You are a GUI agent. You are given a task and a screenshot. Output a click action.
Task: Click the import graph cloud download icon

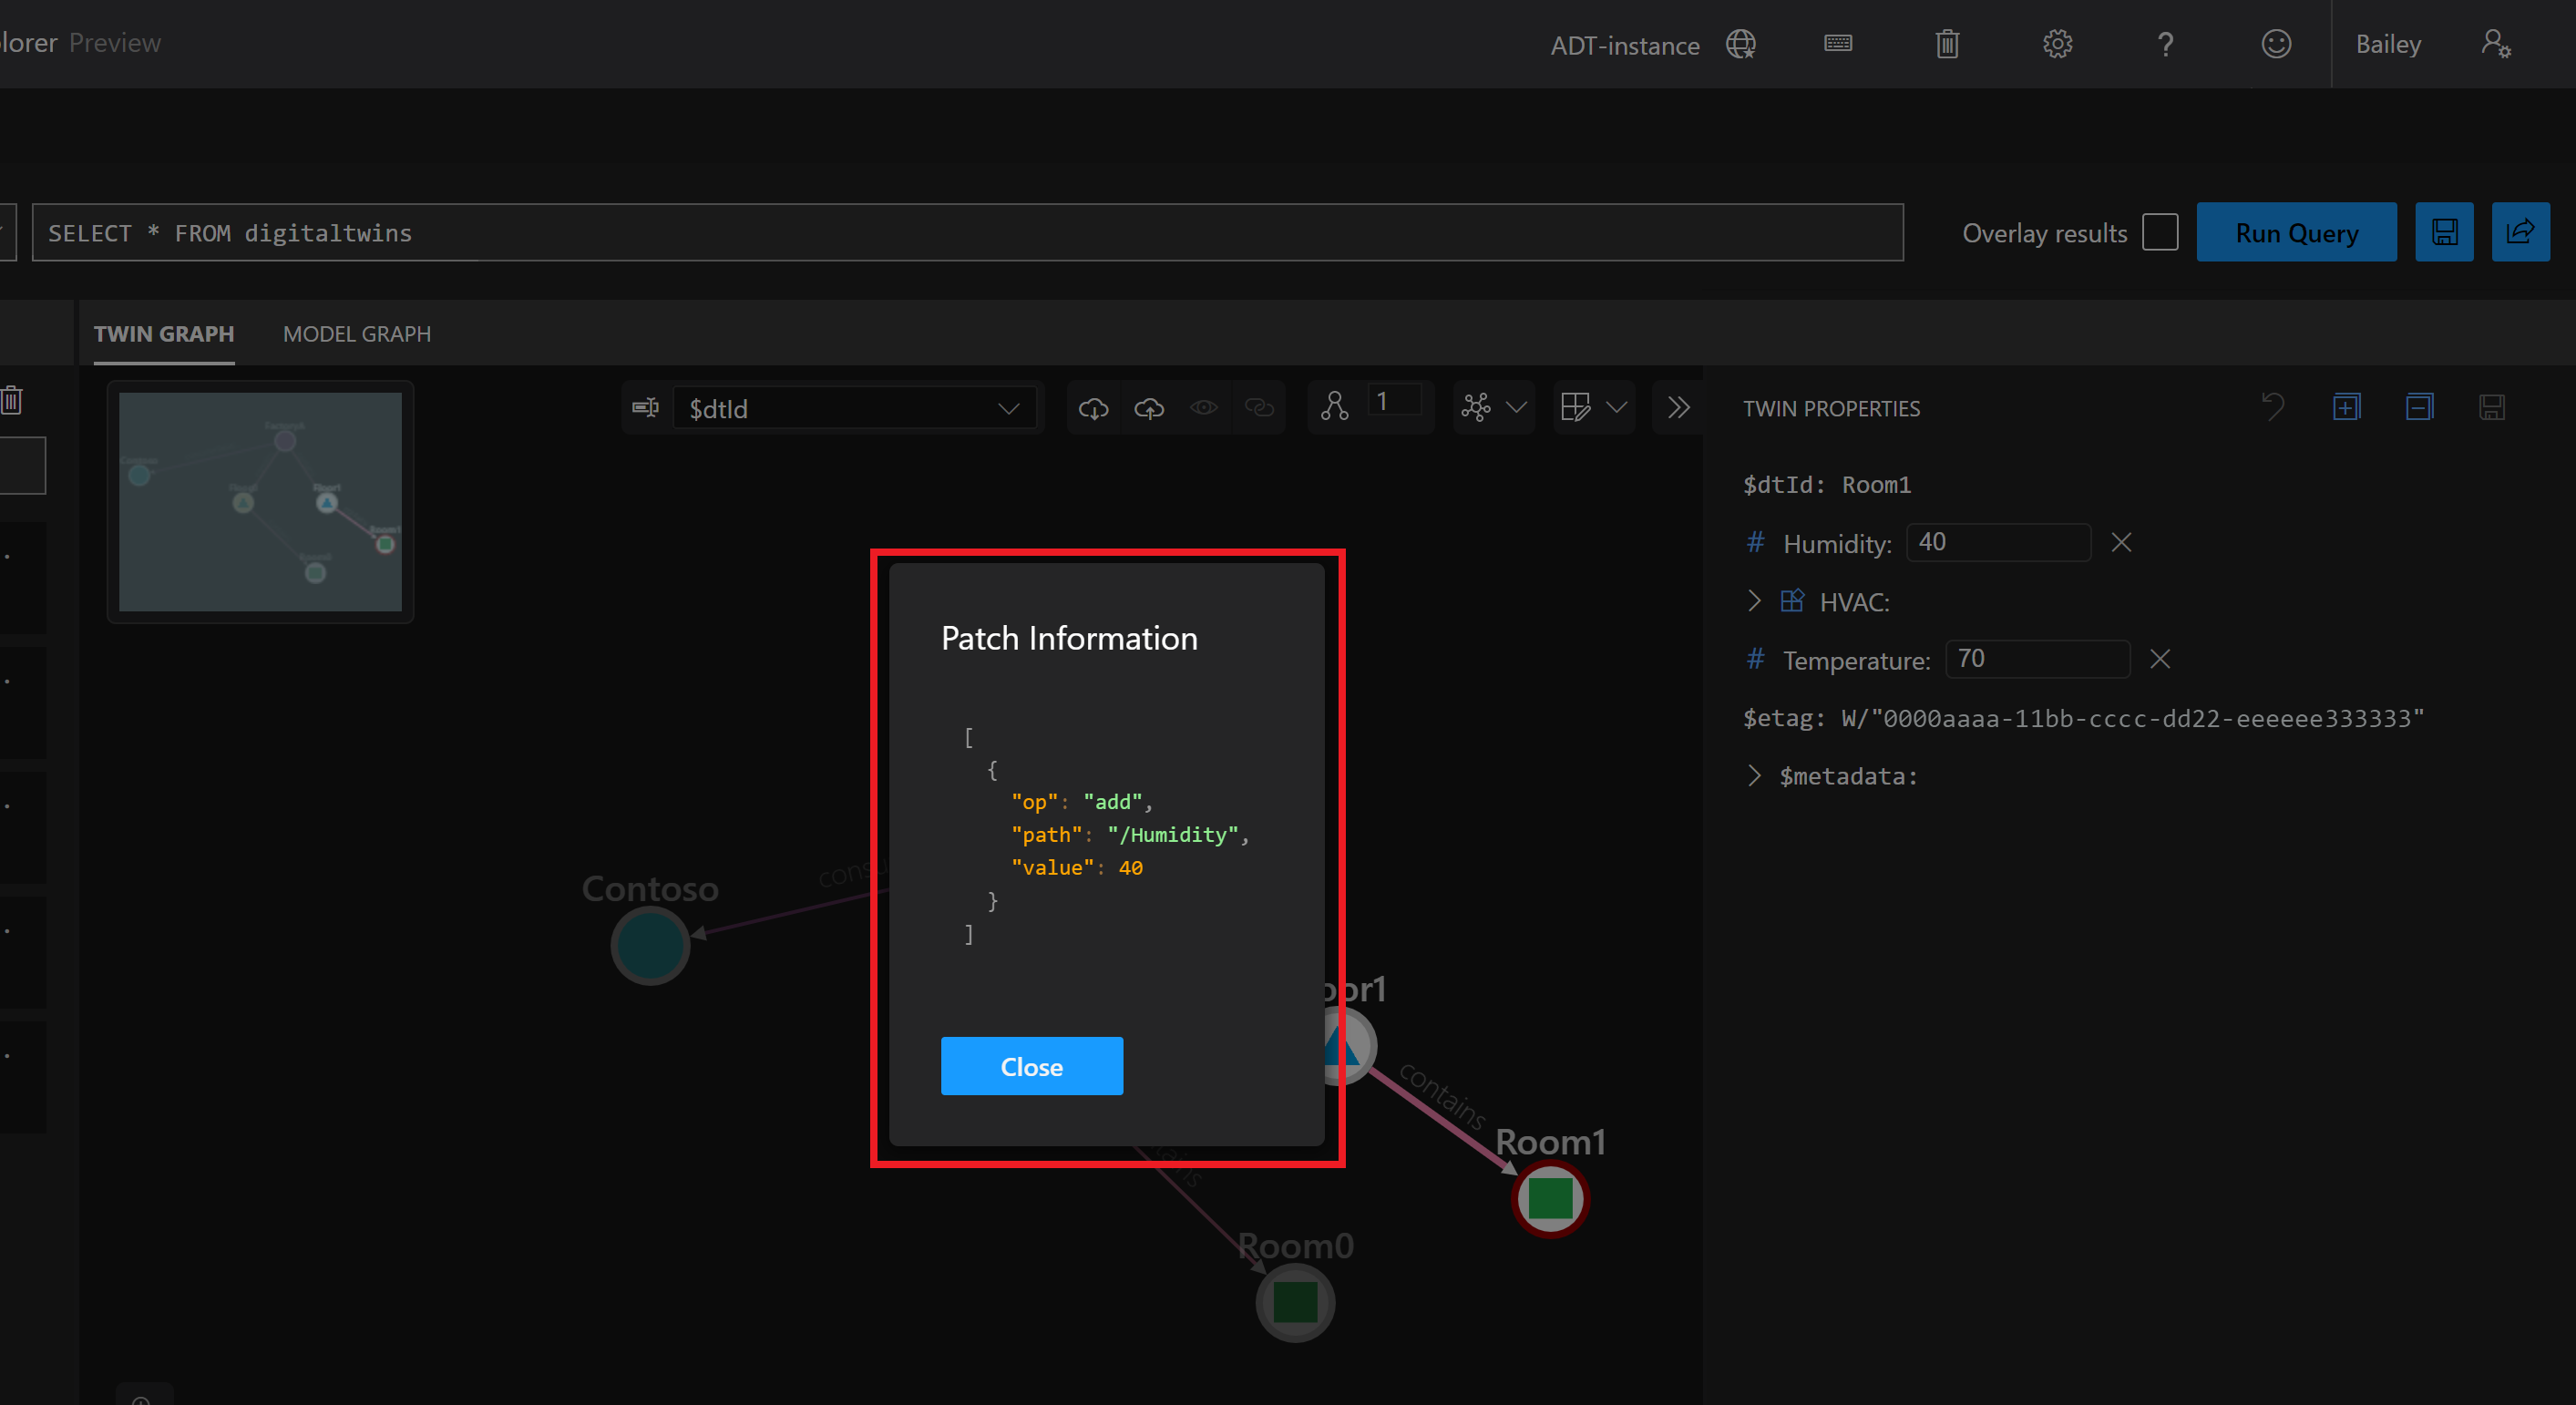click(1094, 408)
